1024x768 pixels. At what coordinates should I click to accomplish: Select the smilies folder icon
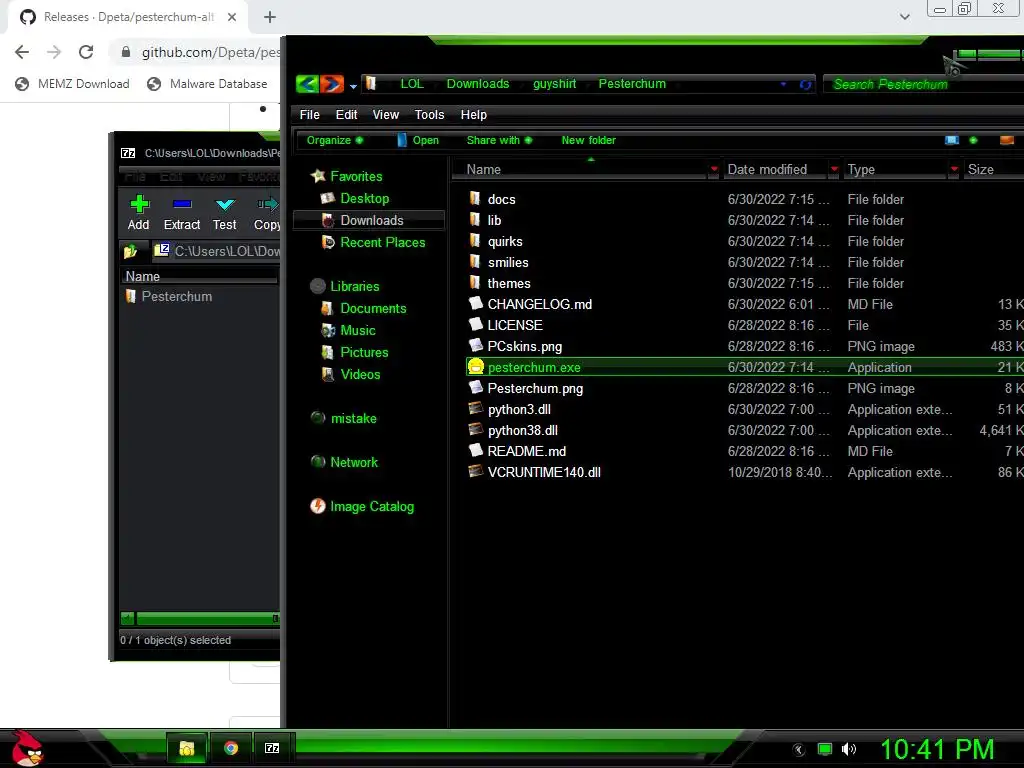(x=475, y=261)
